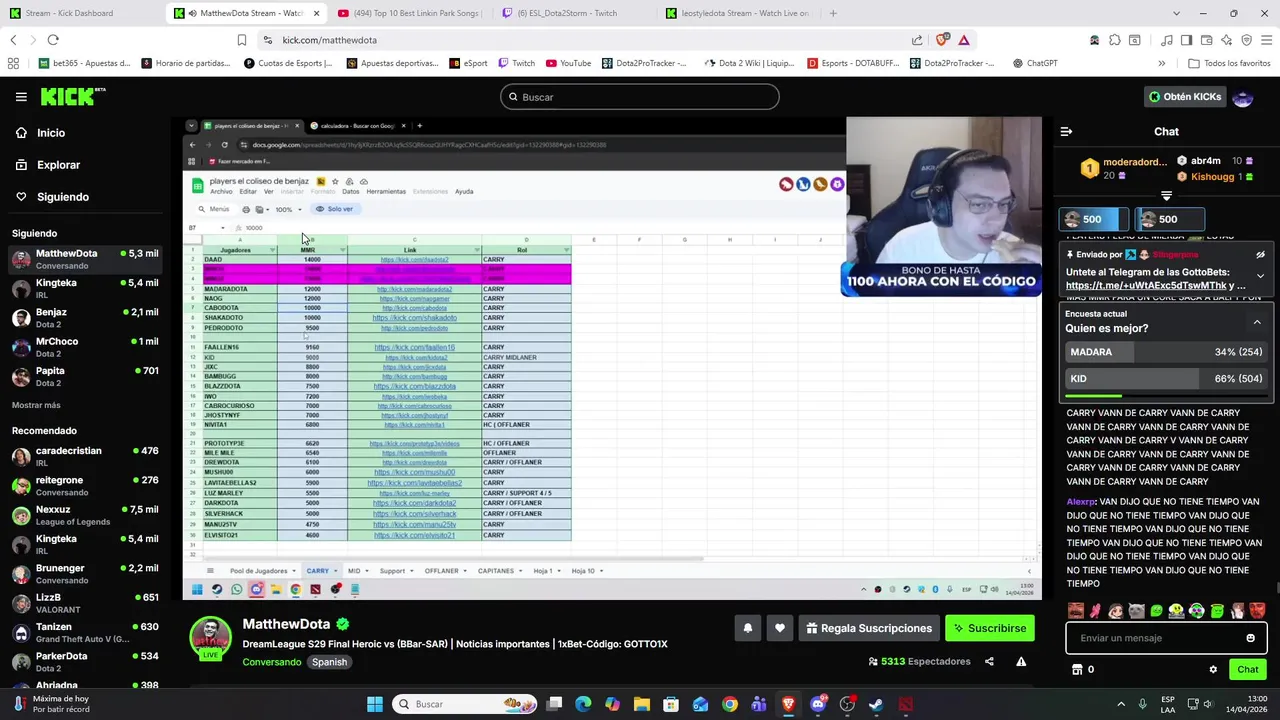Open the user profile avatar menu
This screenshot has width=1280, height=720.
pyautogui.click(x=1243, y=97)
